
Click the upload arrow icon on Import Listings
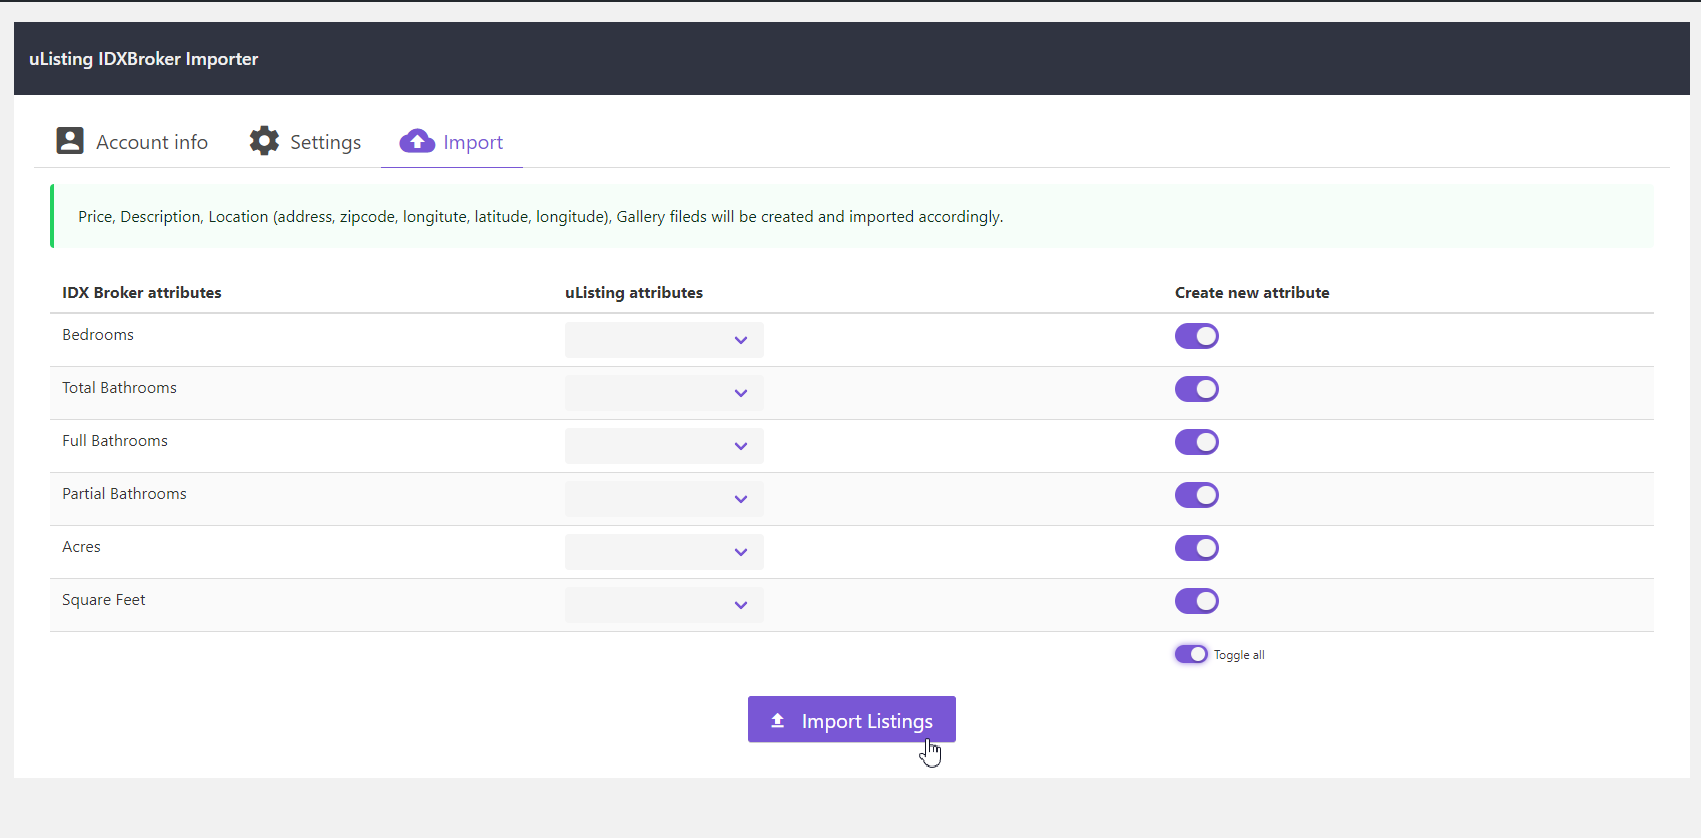(777, 720)
